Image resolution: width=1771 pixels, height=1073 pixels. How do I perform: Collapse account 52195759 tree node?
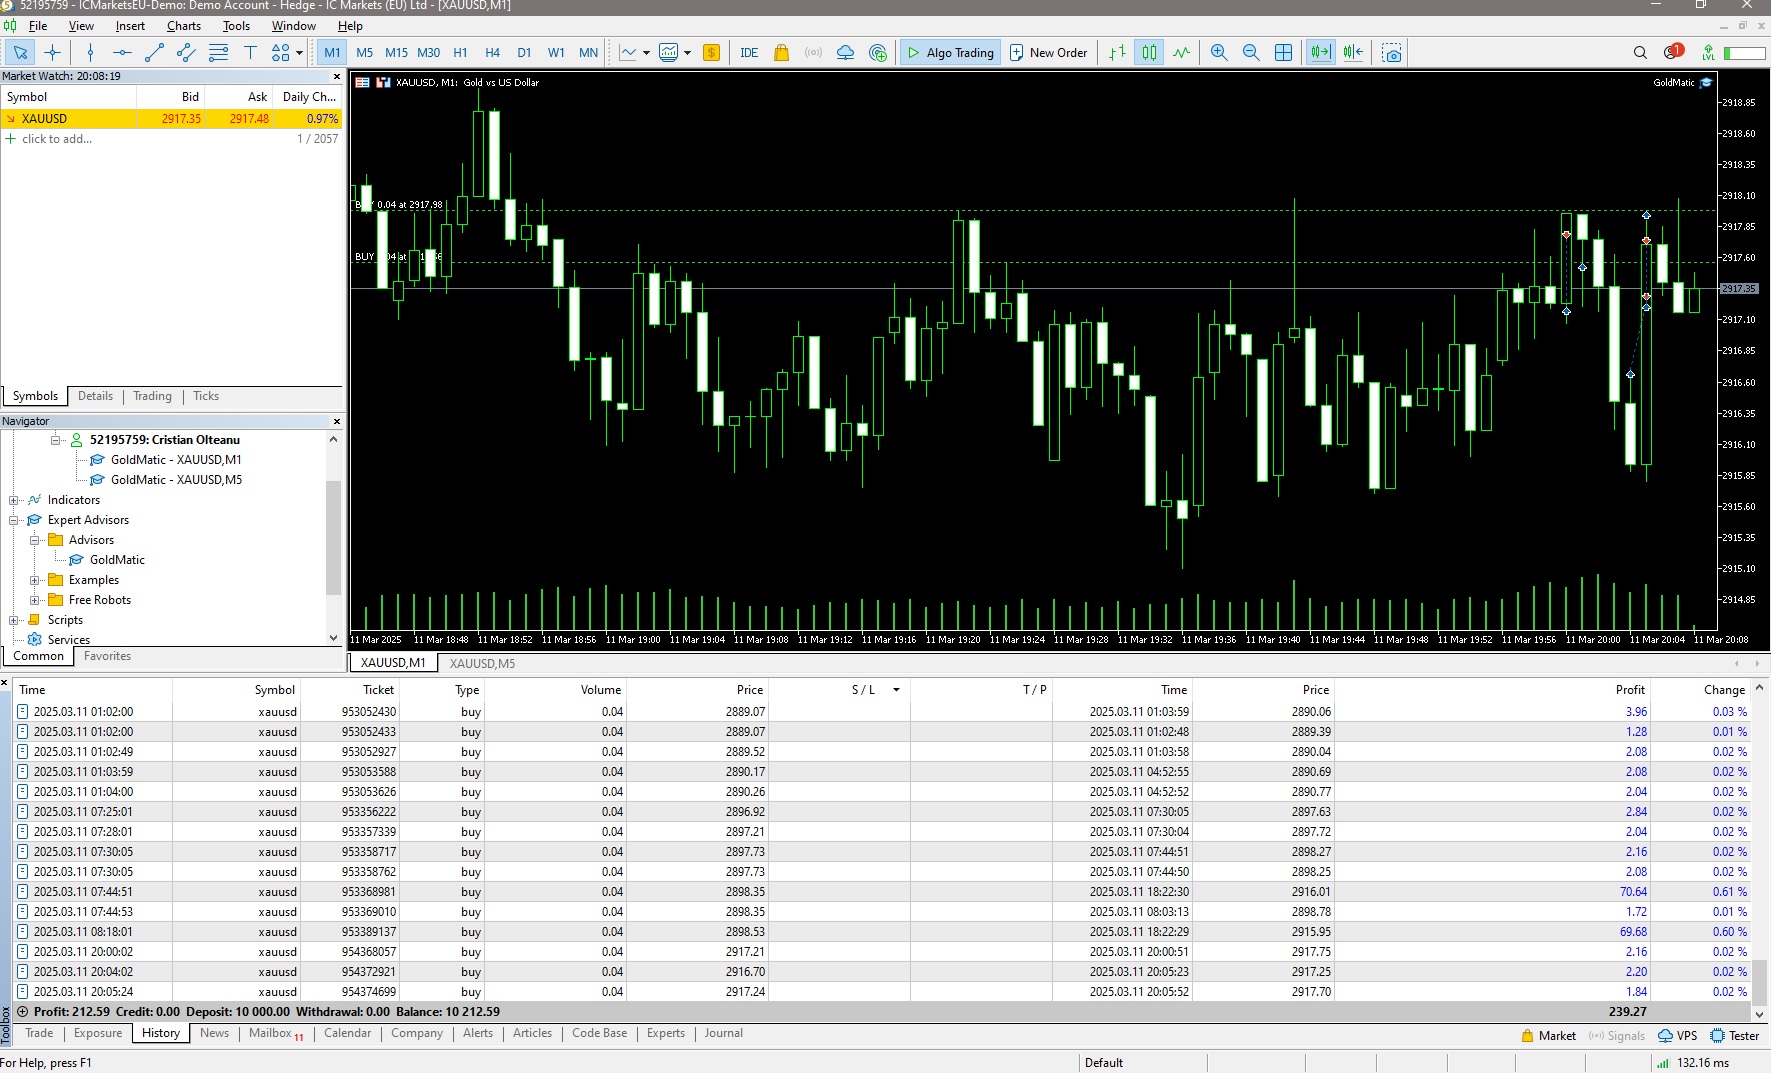click(56, 440)
